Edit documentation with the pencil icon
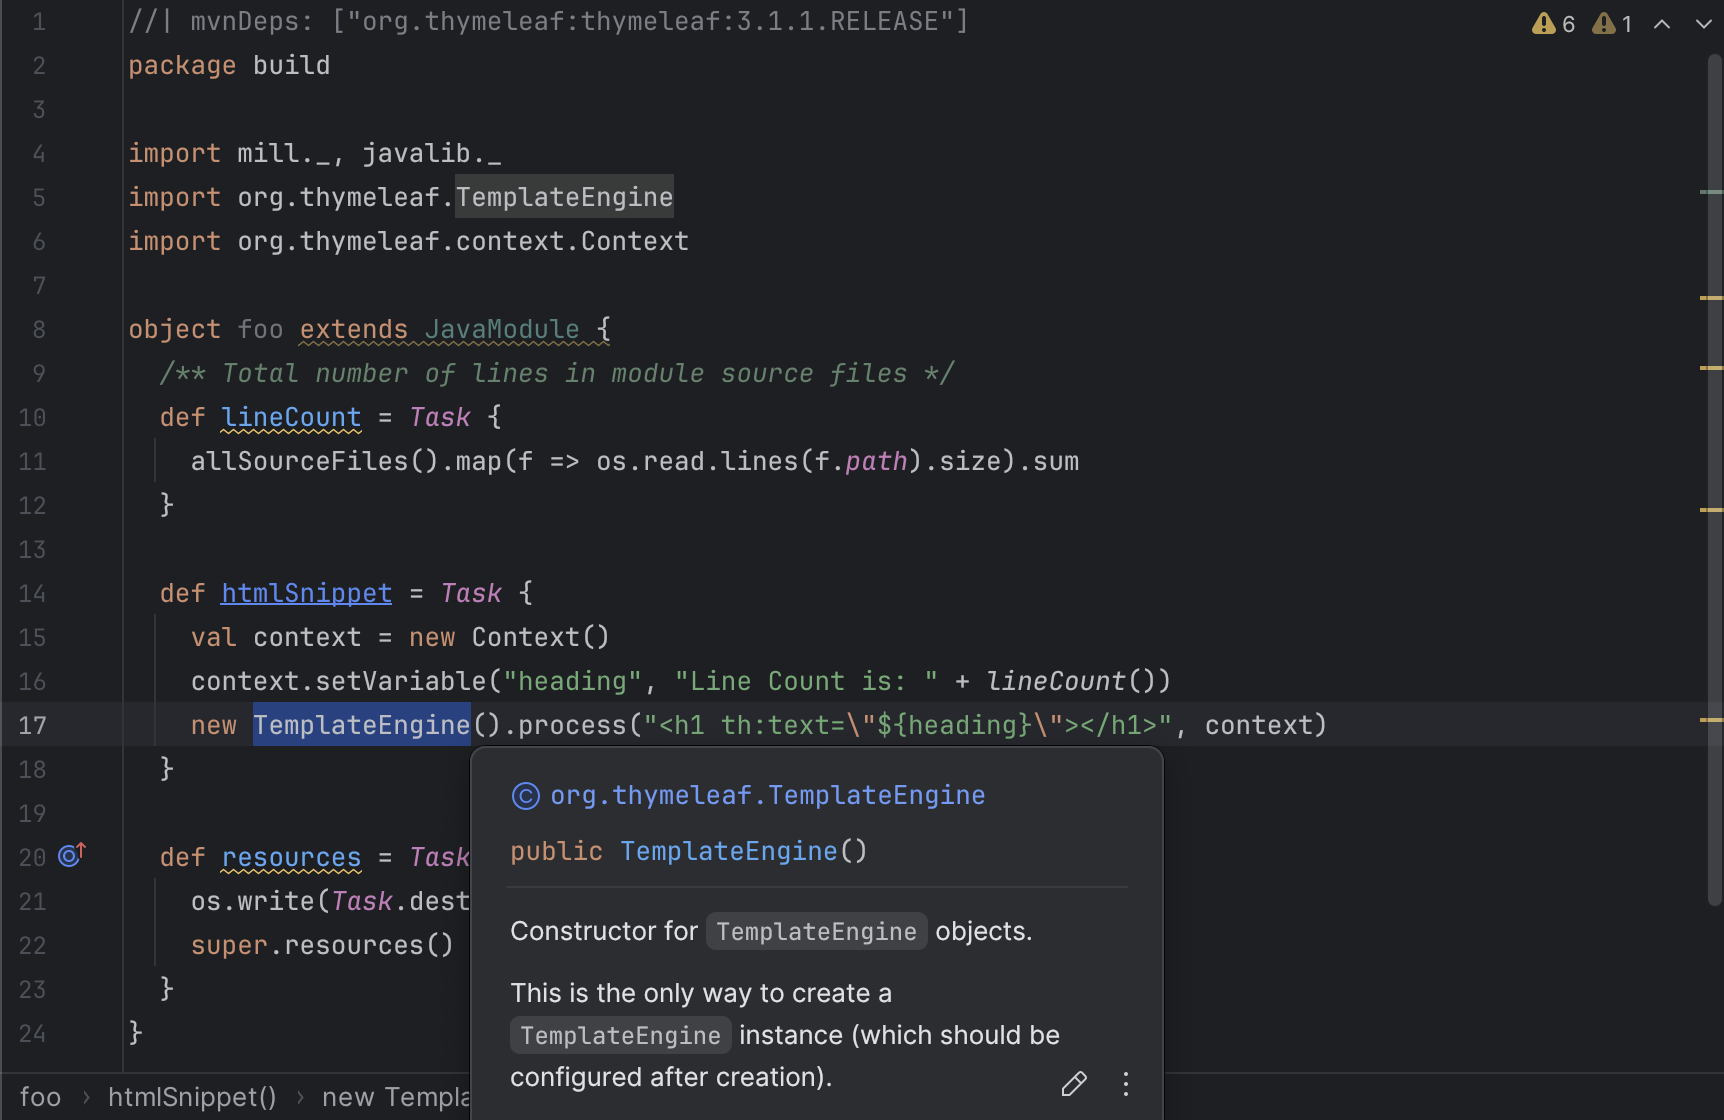 point(1074,1083)
